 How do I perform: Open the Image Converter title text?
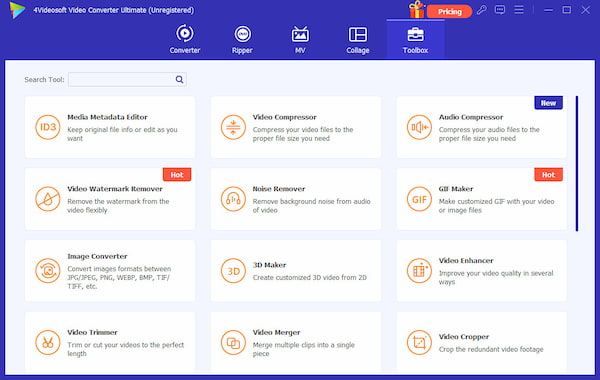(x=97, y=256)
